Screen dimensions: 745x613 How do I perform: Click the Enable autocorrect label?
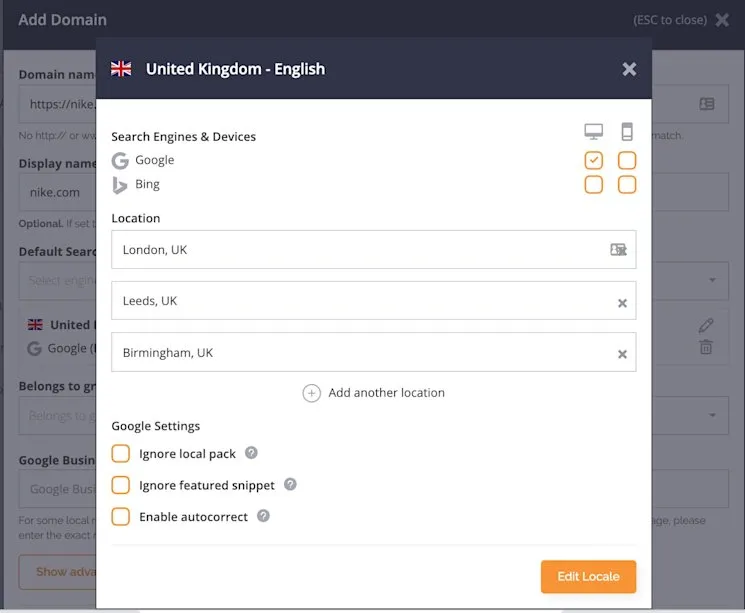[193, 517]
